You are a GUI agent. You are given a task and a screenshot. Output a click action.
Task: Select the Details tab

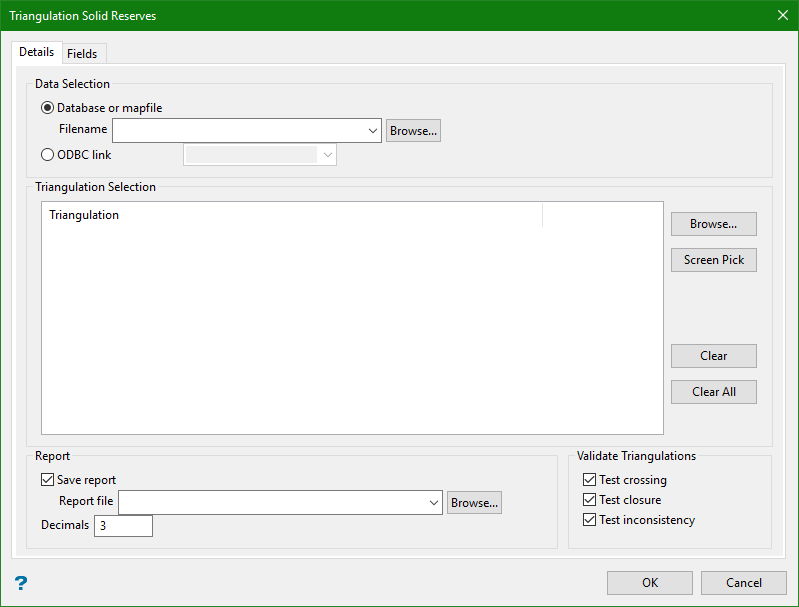(37, 52)
